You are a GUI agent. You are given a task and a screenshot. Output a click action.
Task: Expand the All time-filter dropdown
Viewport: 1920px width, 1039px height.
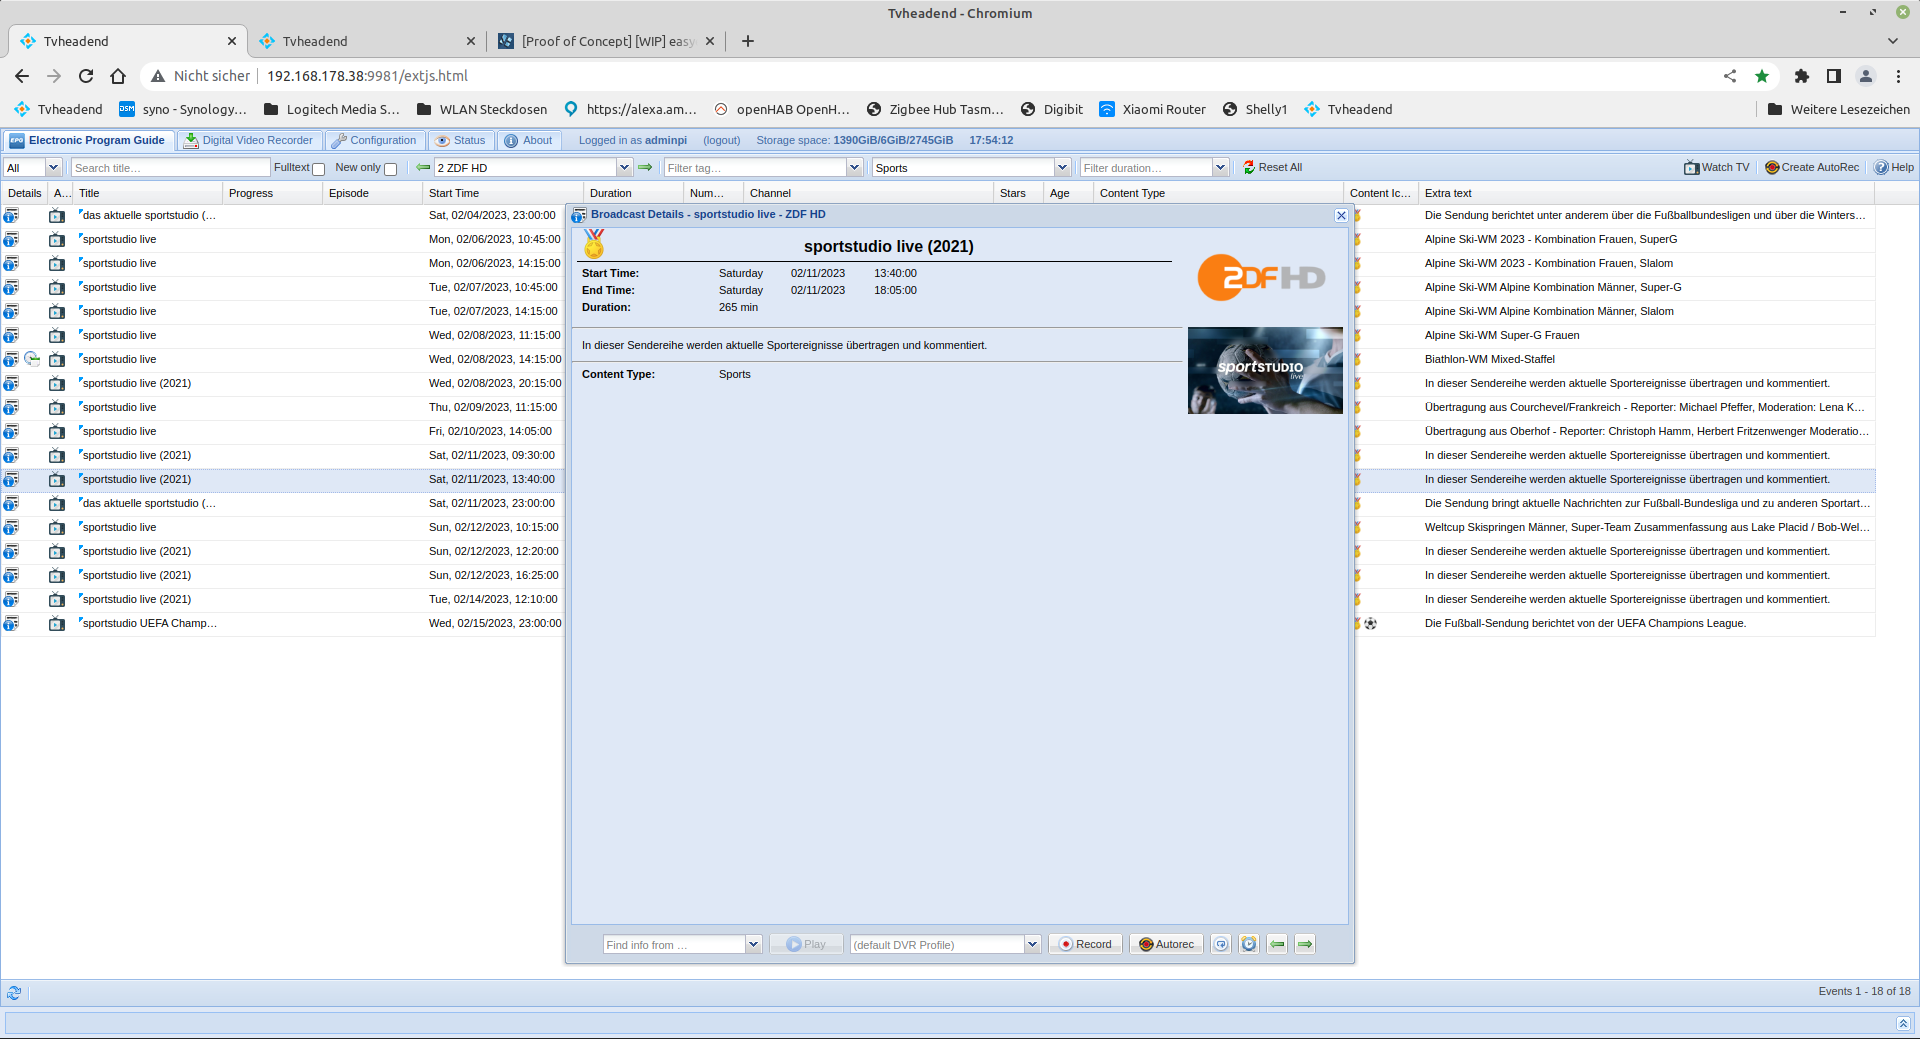pyautogui.click(x=54, y=168)
